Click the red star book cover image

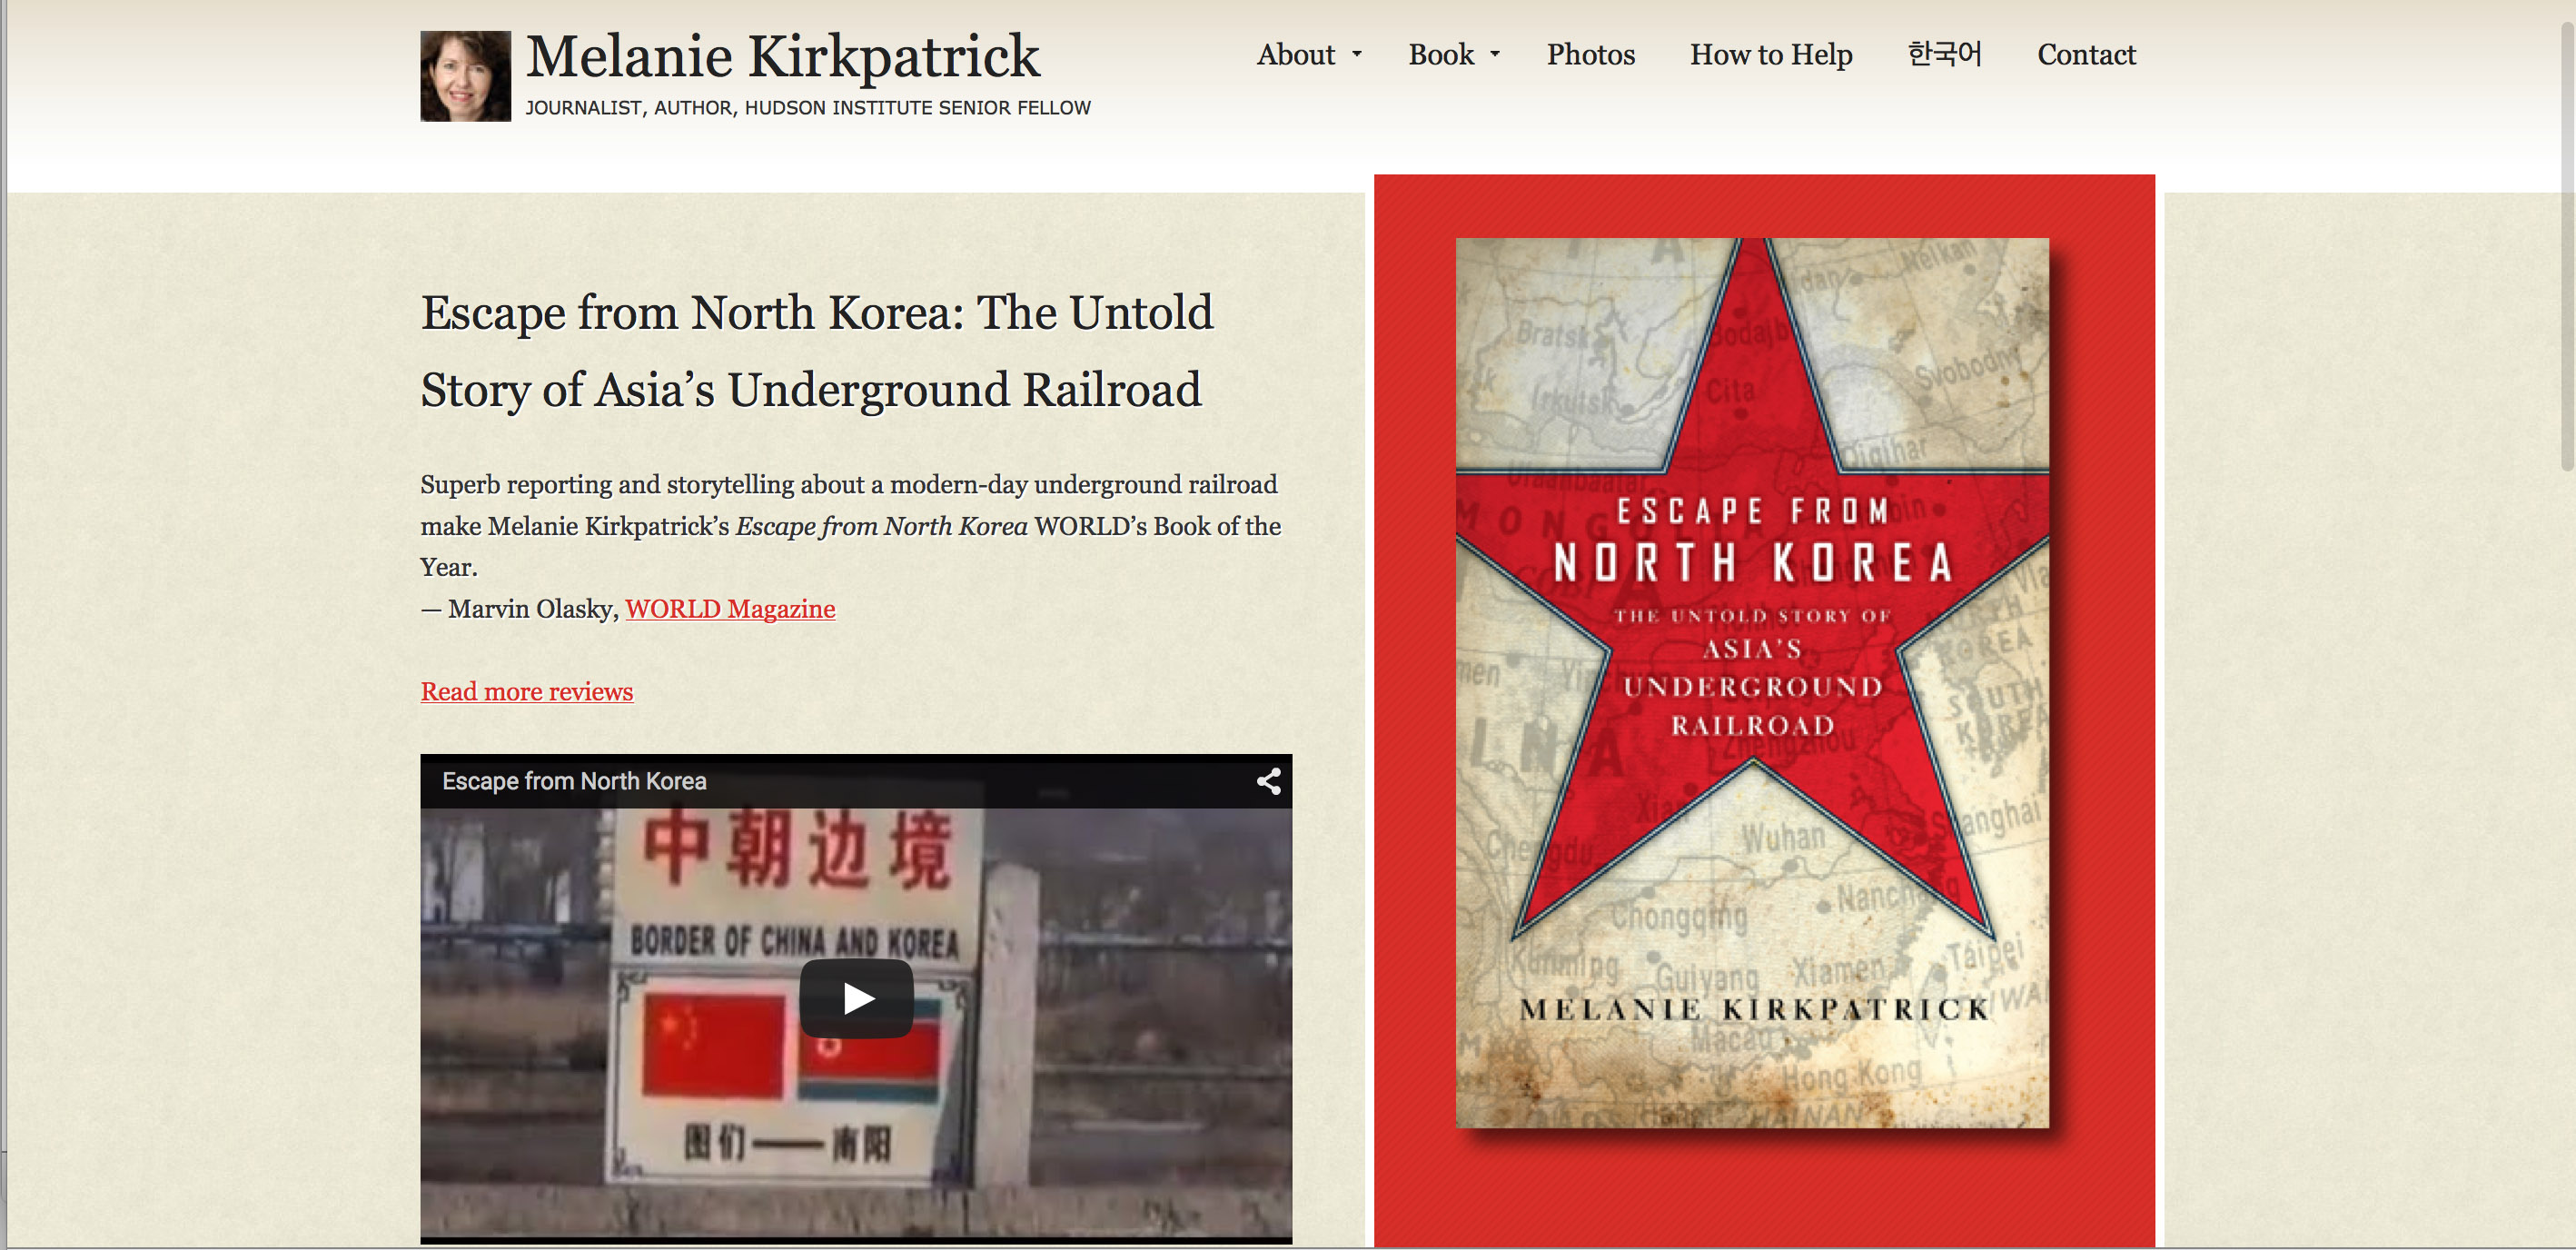[x=1752, y=682]
